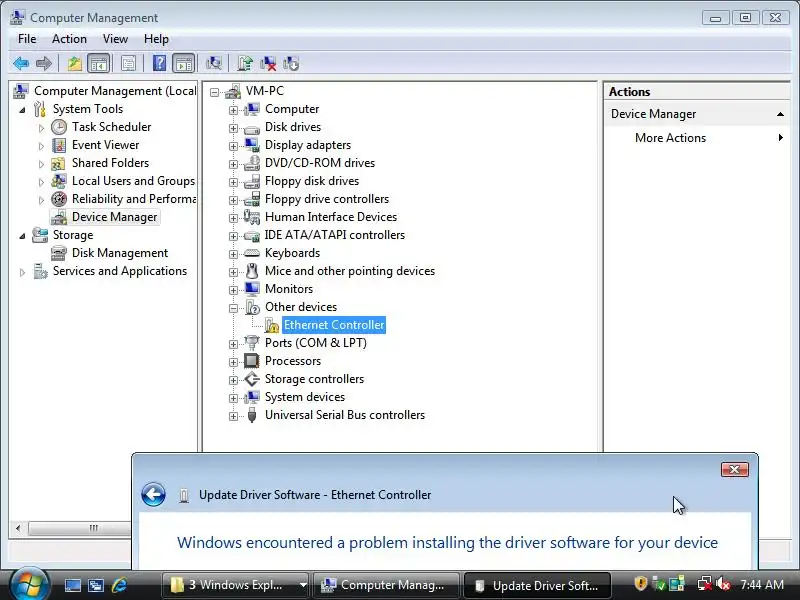Image resolution: width=800 pixels, height=600 pixels.
Task: Click the Forward arrow in the toolbar
Action: (x=44, y=64)
